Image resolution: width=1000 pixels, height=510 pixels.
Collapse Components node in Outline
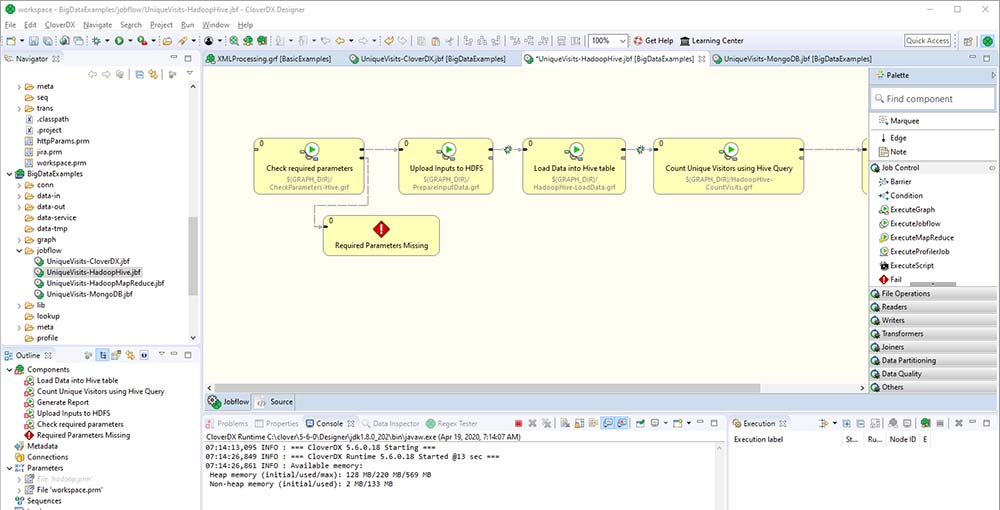[8, 370]
